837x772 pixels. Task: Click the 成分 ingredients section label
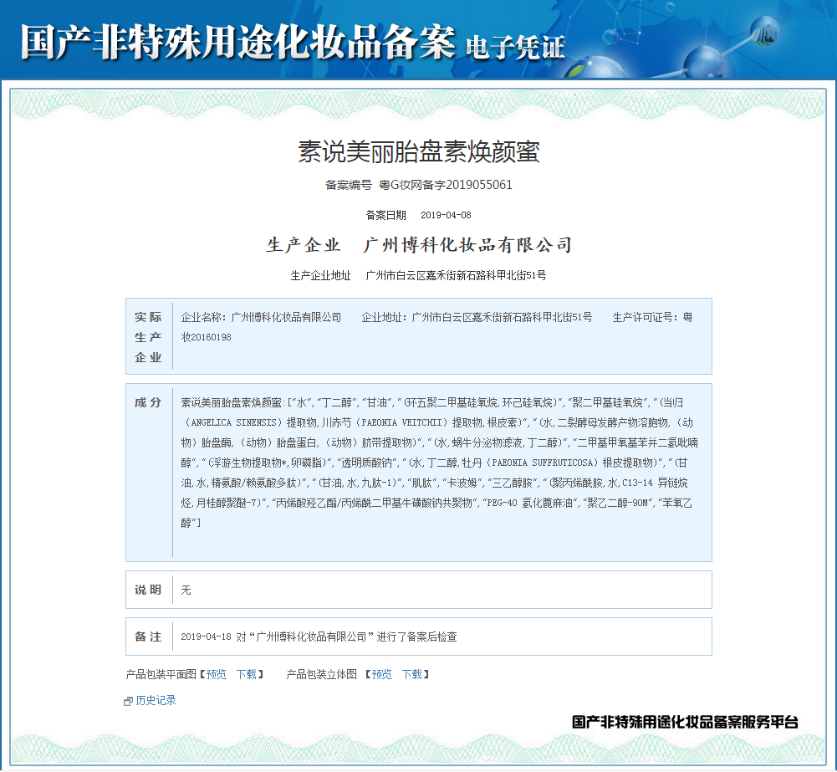point(148,402)
